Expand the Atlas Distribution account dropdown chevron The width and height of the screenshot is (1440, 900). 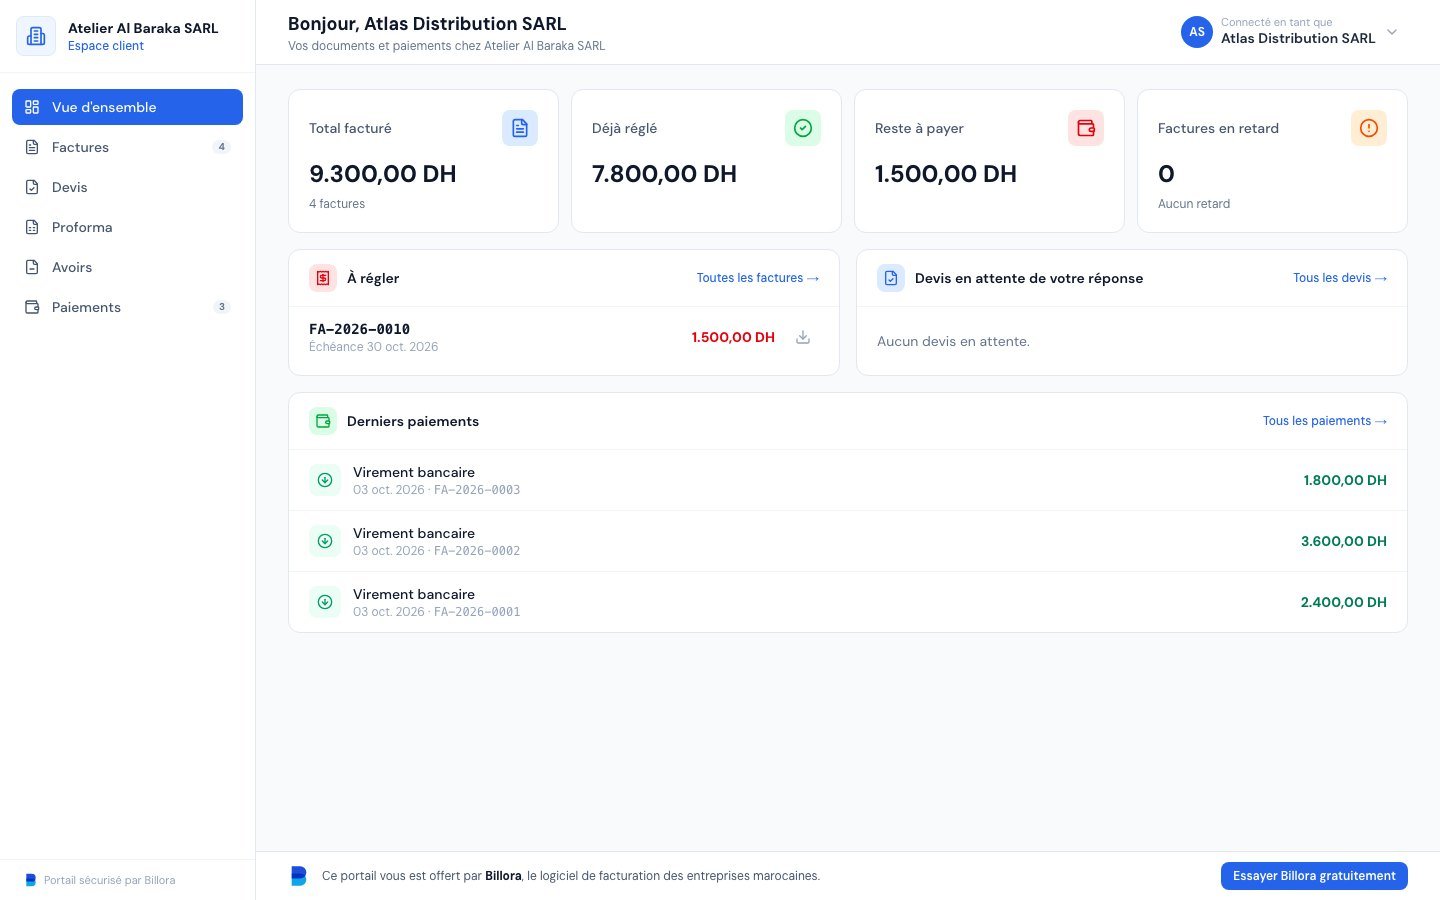[x=1392, y=32]
